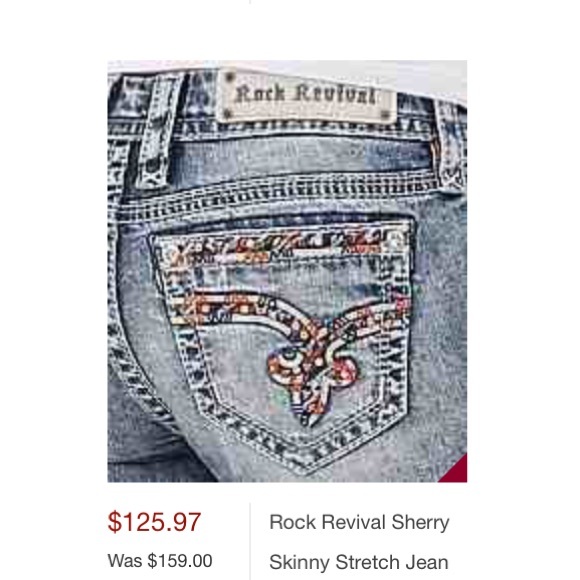
Task: Click the Skinny Stretch Jean title line
Action: tap(359, 562)
